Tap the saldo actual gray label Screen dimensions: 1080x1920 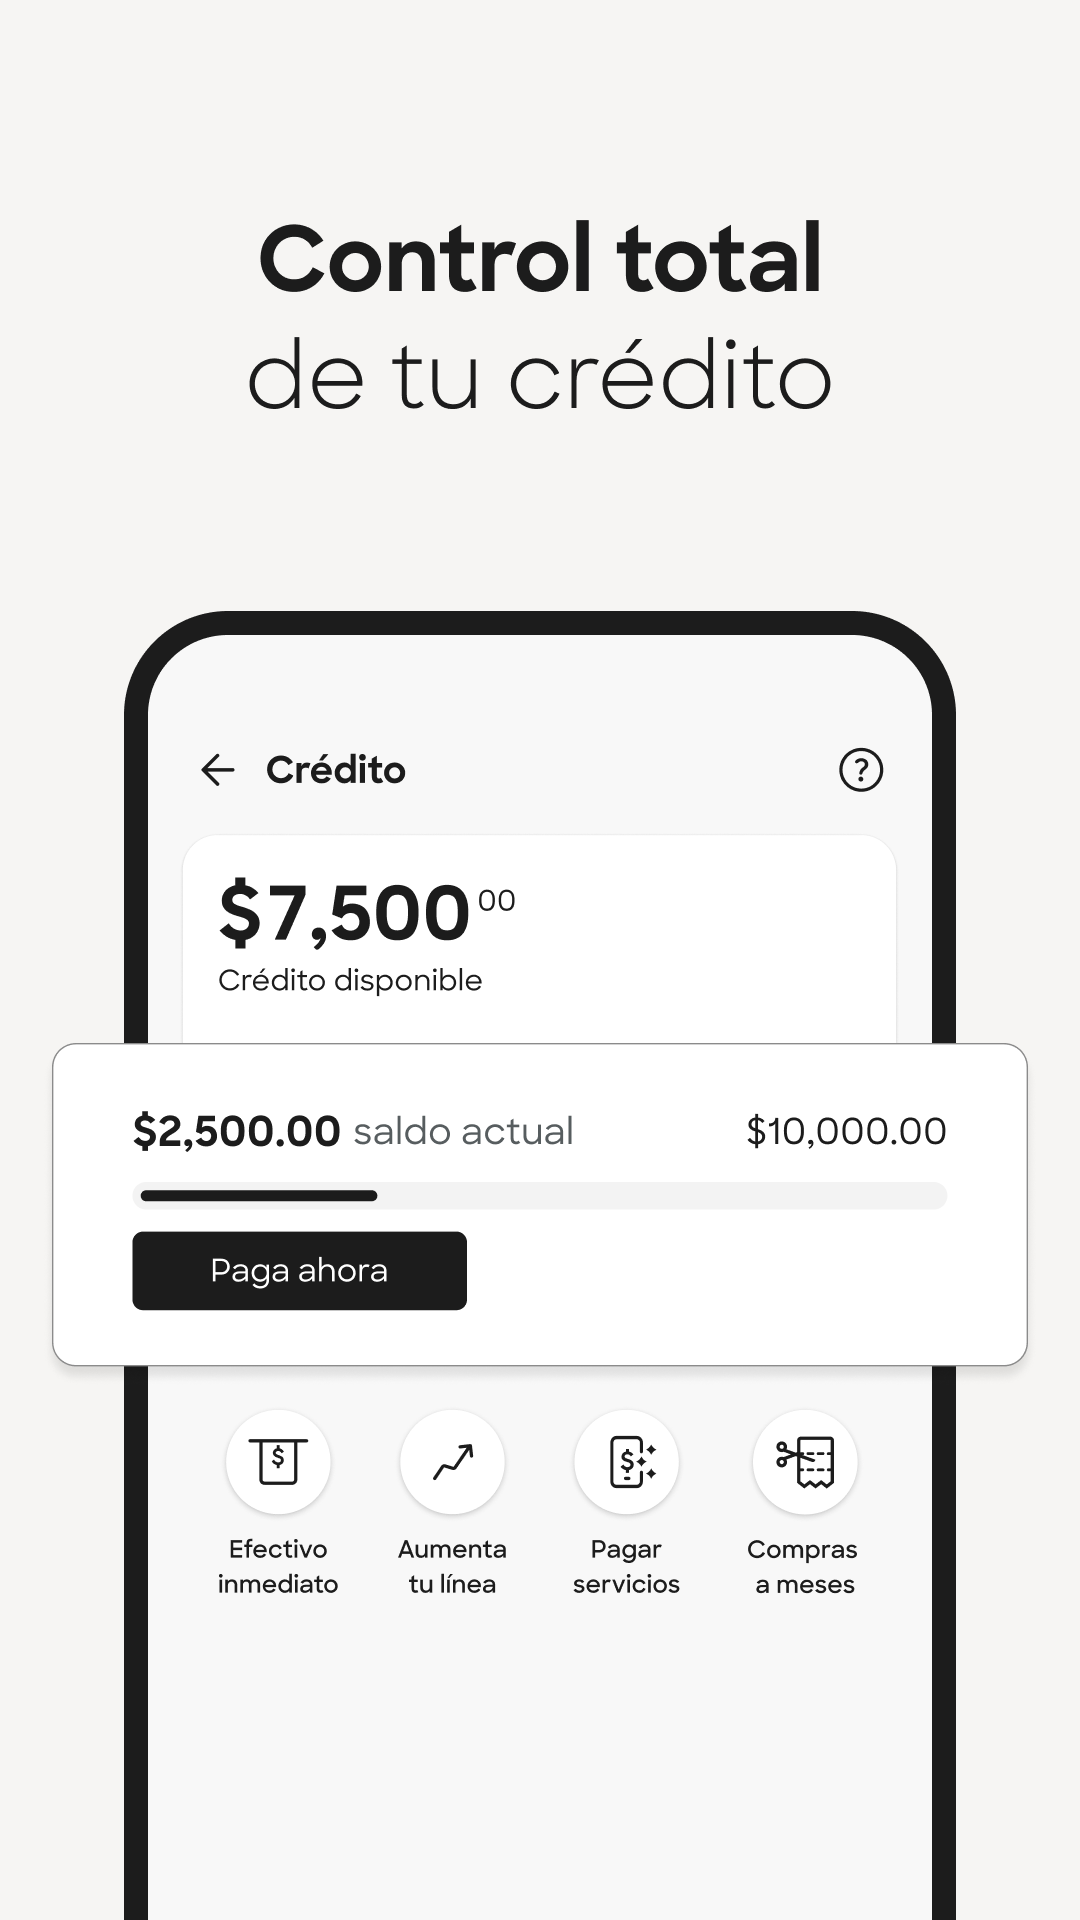(463, 1131)
